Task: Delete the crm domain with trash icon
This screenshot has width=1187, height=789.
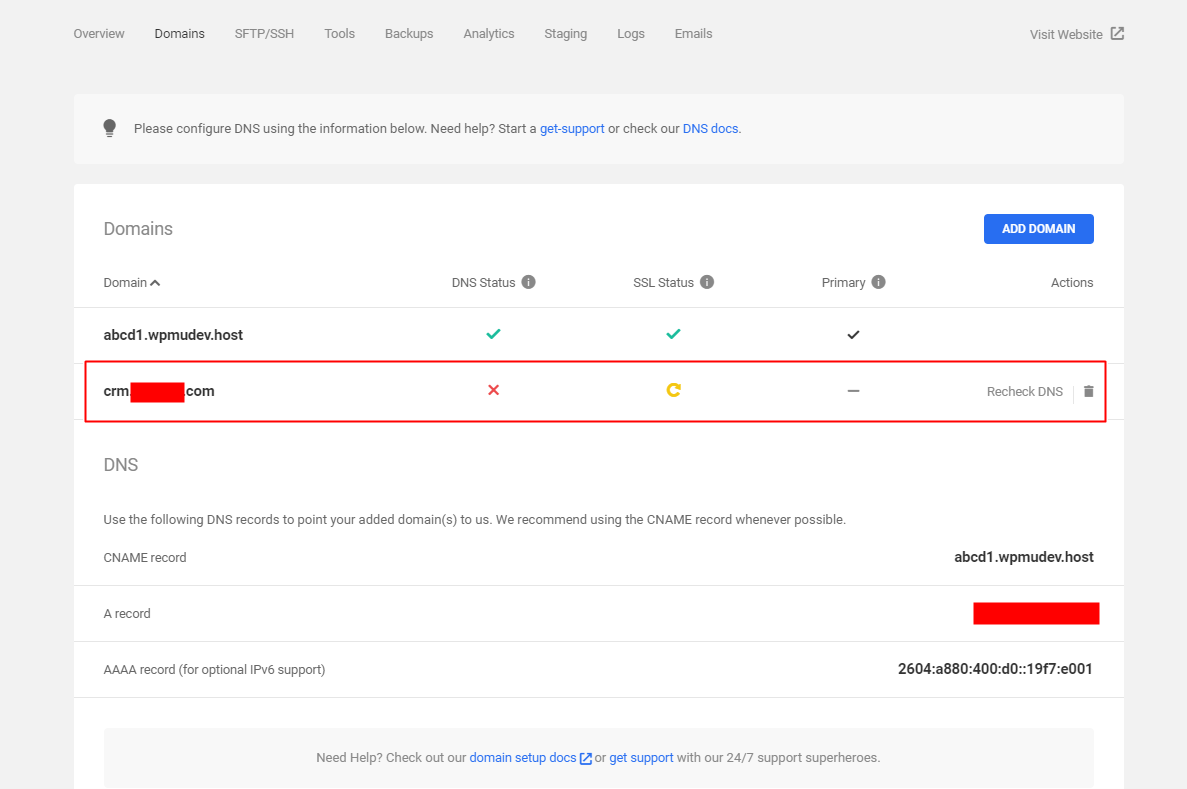Action: pyautogui.click(x=1089, y=391)
